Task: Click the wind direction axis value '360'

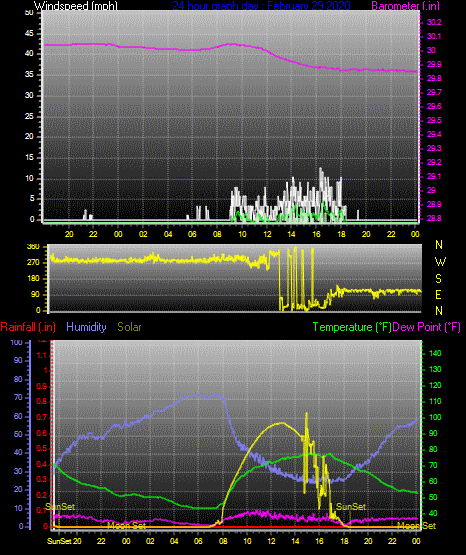Action: [x=33, y=247]
